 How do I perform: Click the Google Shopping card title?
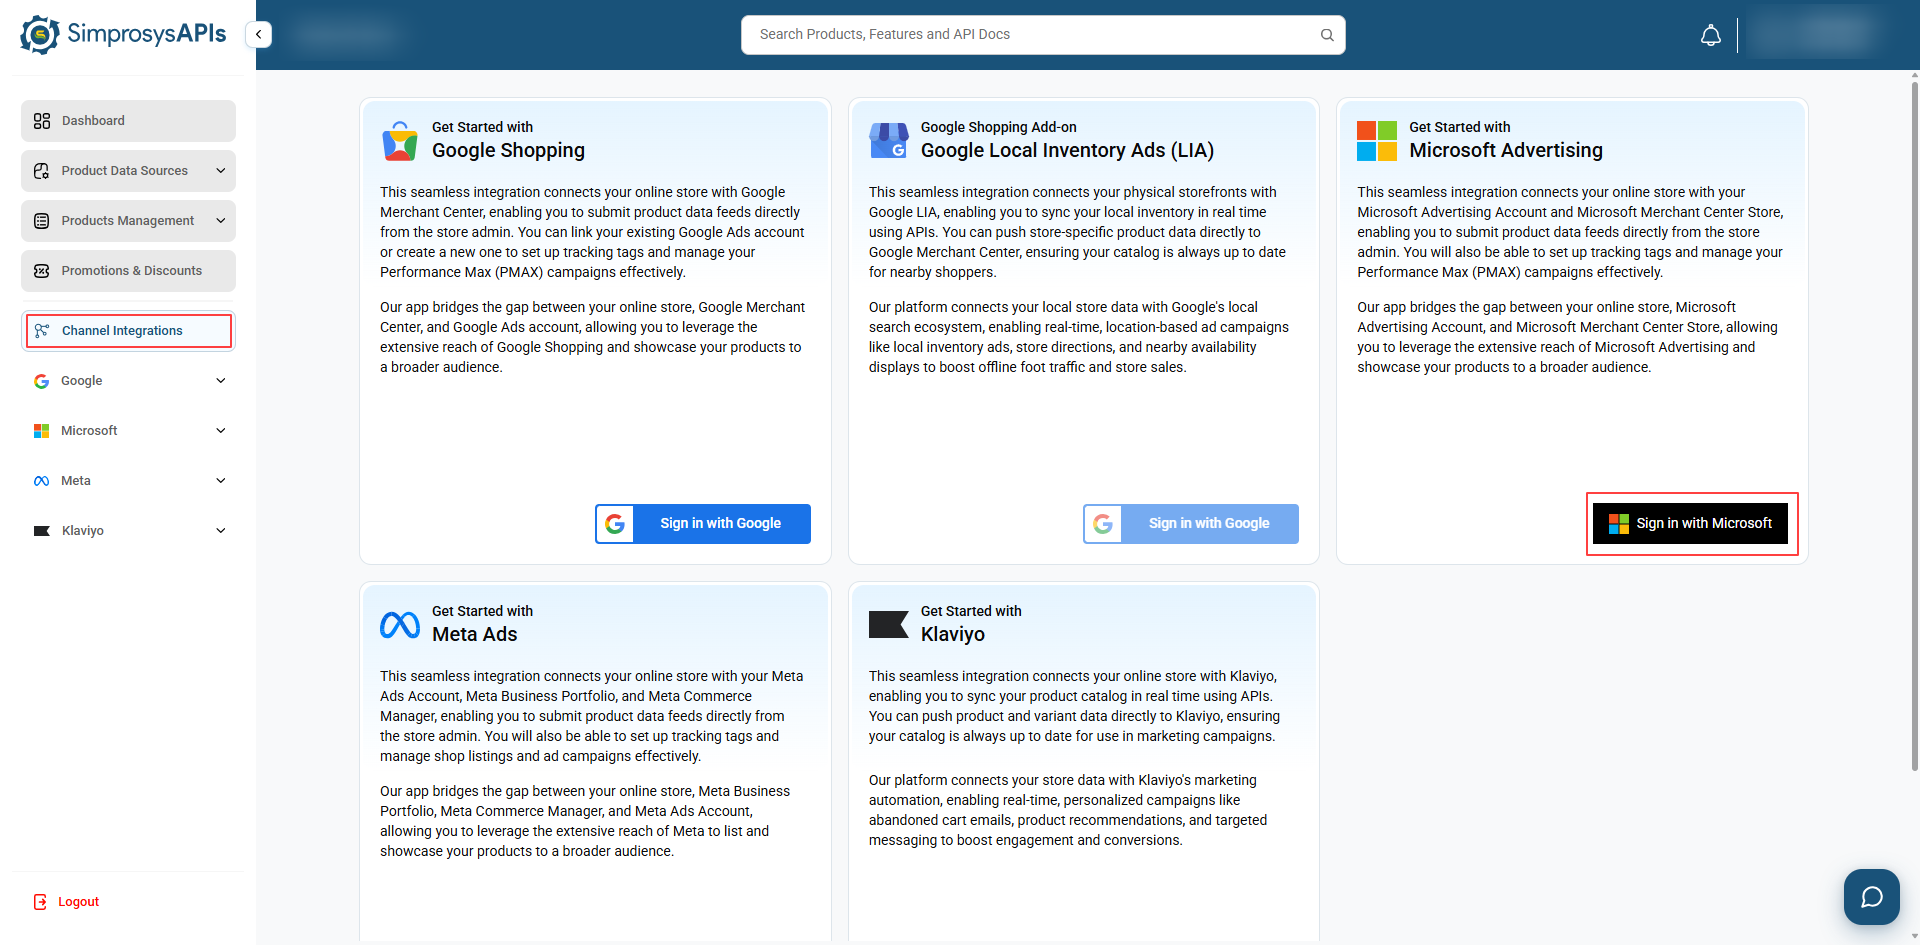point(508,151)
